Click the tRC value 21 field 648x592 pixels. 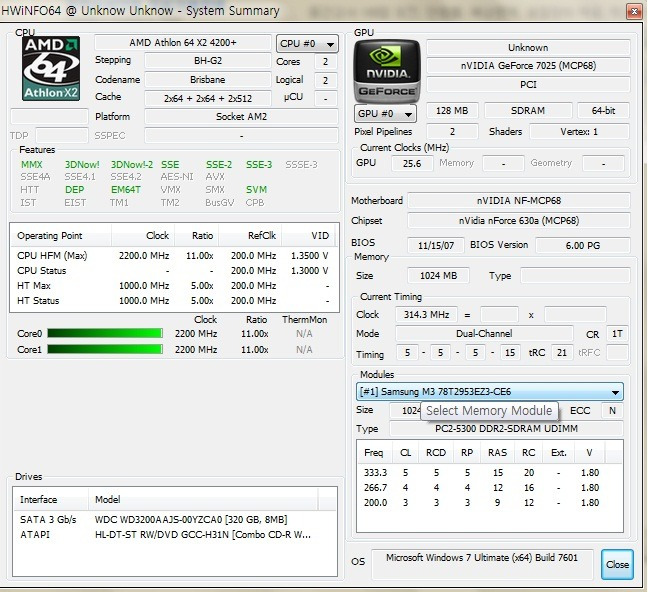[x=562, y=353]
